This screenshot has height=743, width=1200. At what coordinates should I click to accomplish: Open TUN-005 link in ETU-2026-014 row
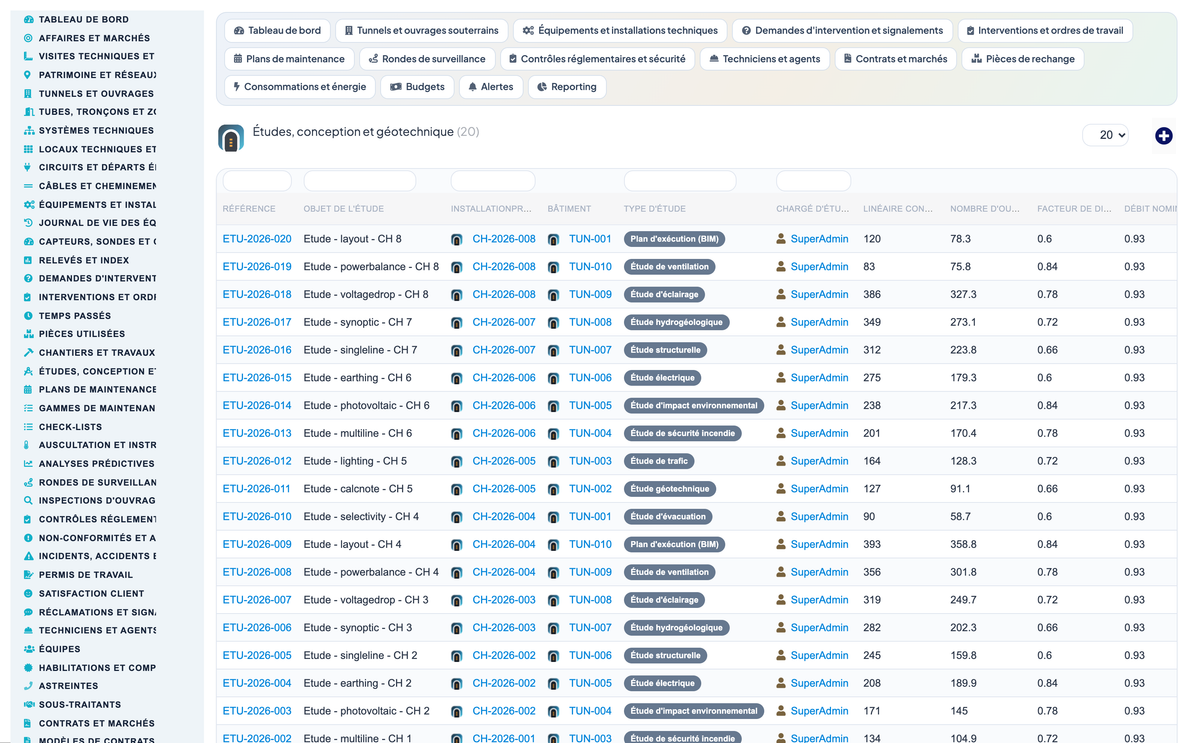click(590, 406)
